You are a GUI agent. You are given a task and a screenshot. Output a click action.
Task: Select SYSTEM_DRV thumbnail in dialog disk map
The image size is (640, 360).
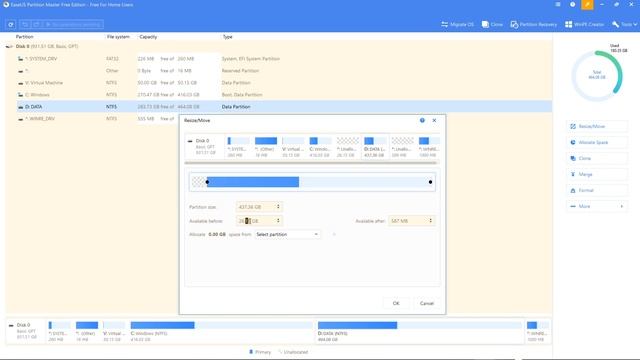click(x=238, y=147)
